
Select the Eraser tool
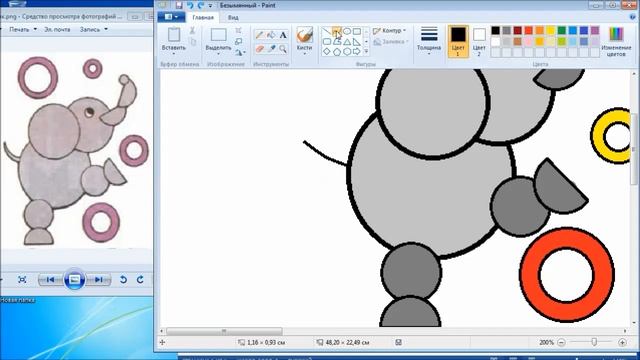(260, 49)
